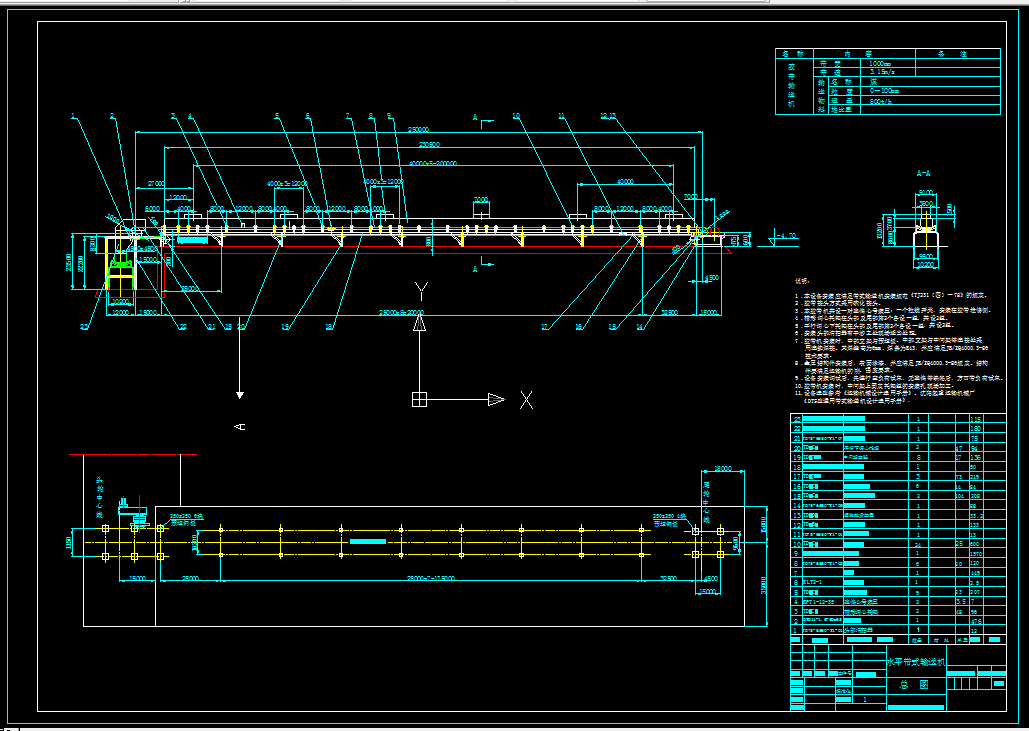Select the "水平带式输送机" title text

click(x=916, y=663)
